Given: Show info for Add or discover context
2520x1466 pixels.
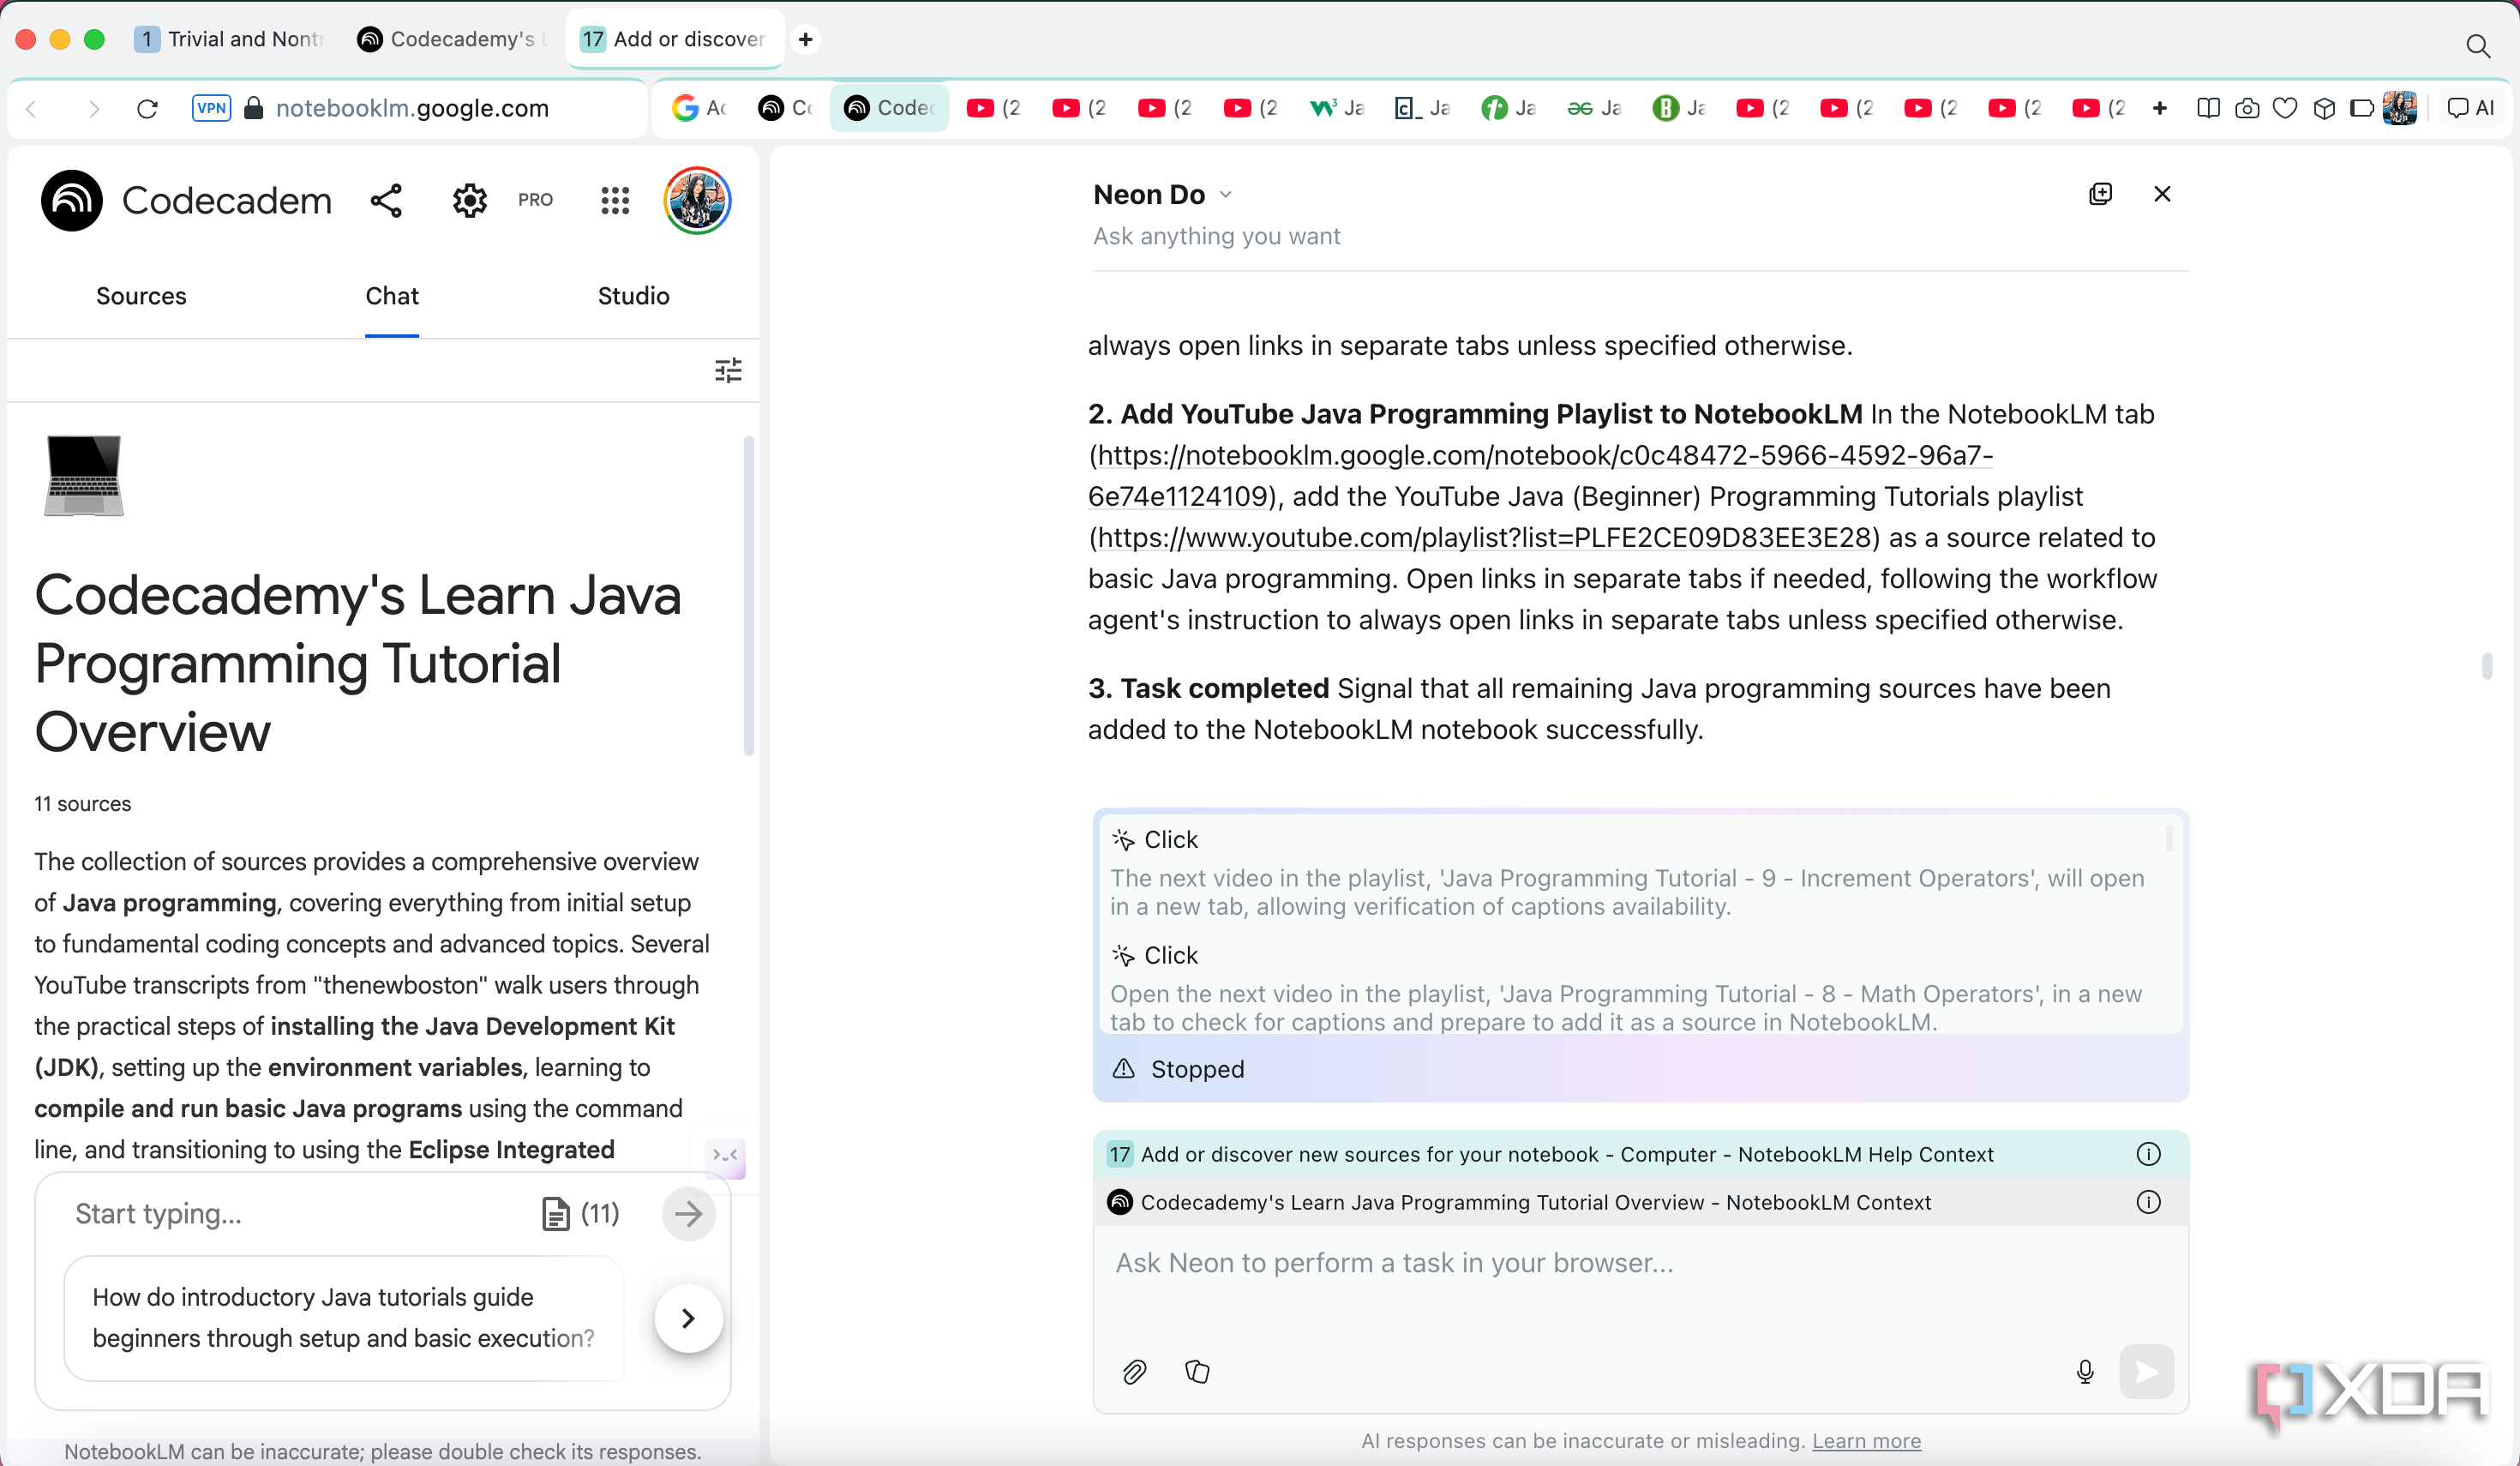Looking at the screenshot, I should tap(2148, 1154).
